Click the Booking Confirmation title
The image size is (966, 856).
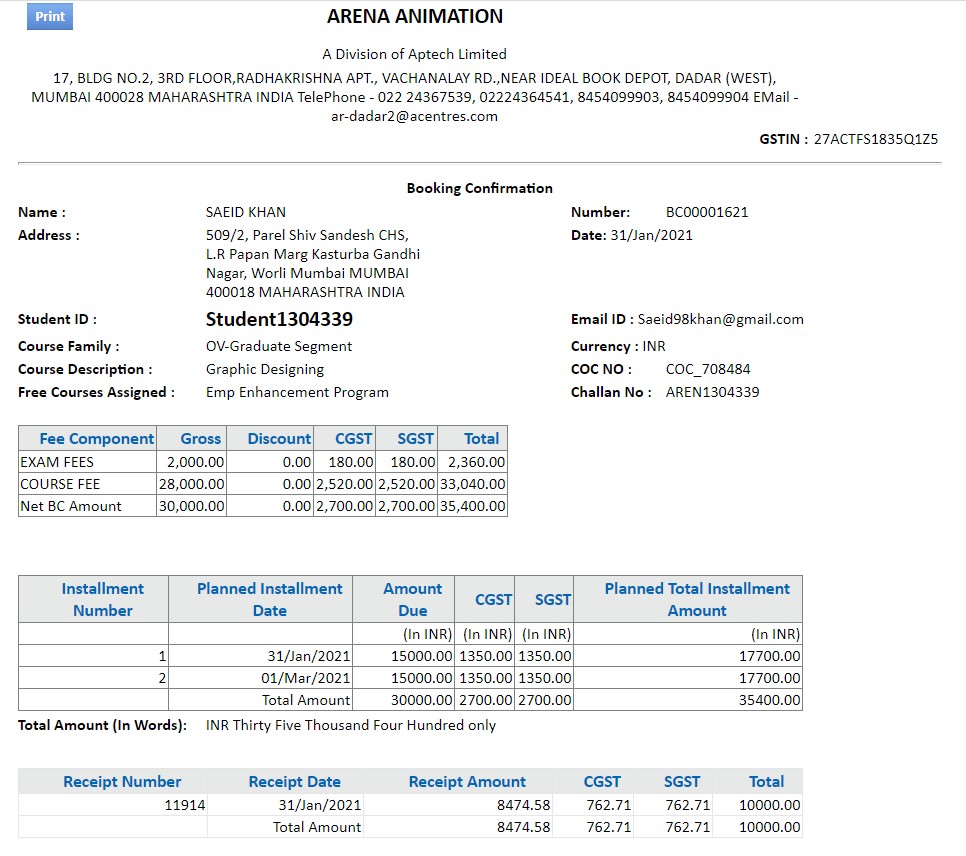pyautogui.click(x=479, y=188)
